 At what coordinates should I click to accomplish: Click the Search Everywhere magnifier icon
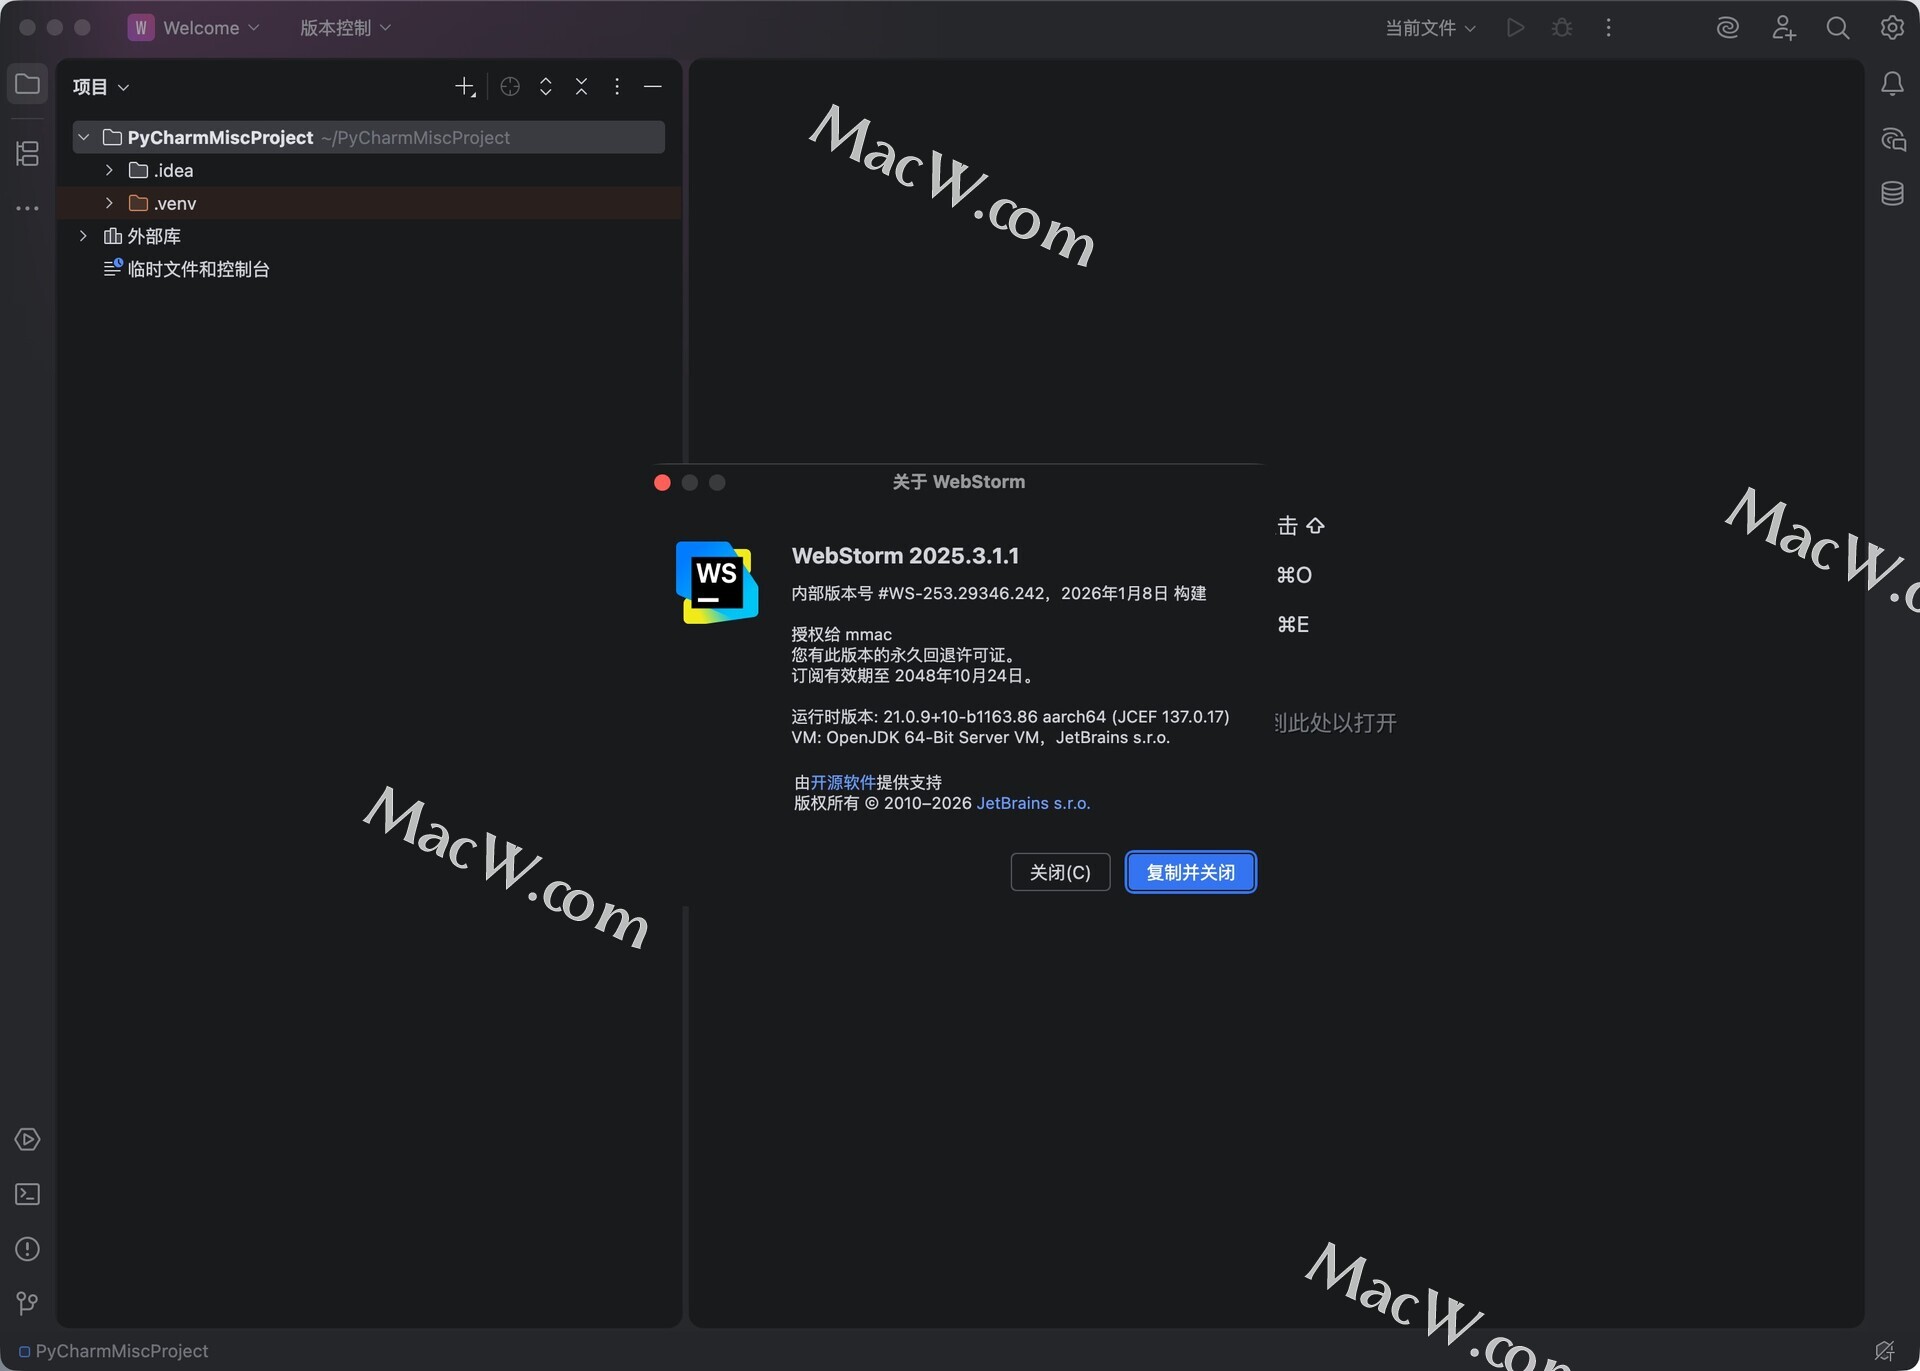1837,28
